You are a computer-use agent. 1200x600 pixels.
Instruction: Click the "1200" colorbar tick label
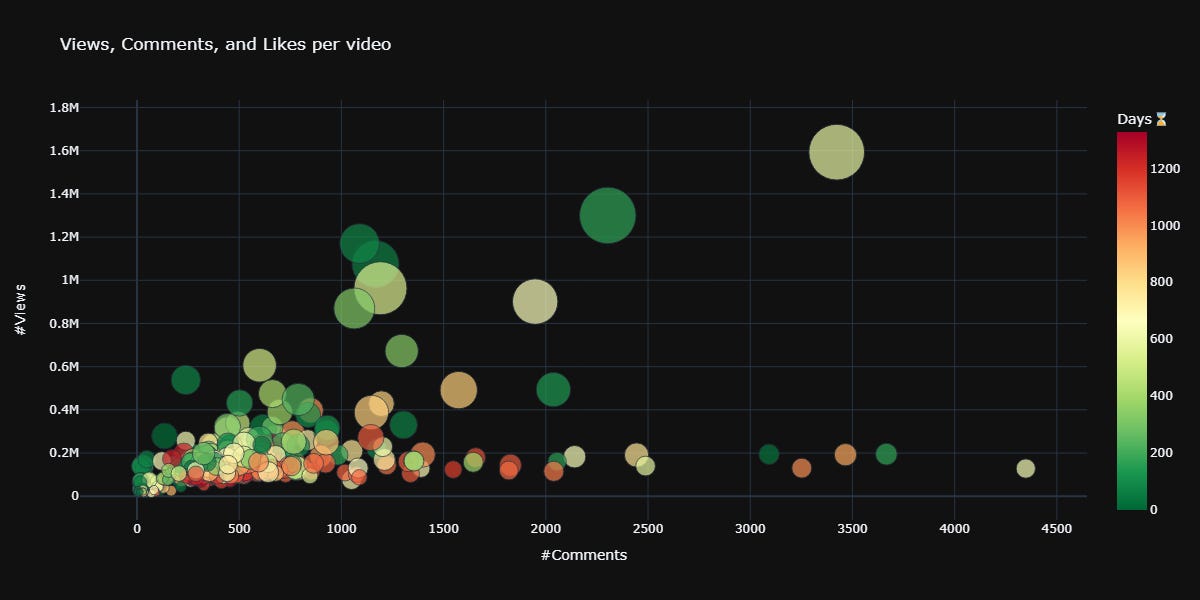pos(1168,168)
